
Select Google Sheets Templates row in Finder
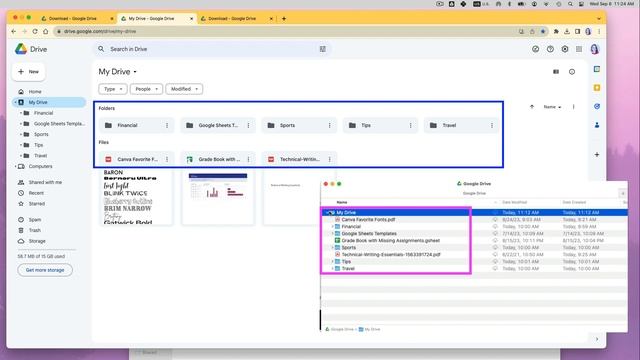[x=473, y=234]
